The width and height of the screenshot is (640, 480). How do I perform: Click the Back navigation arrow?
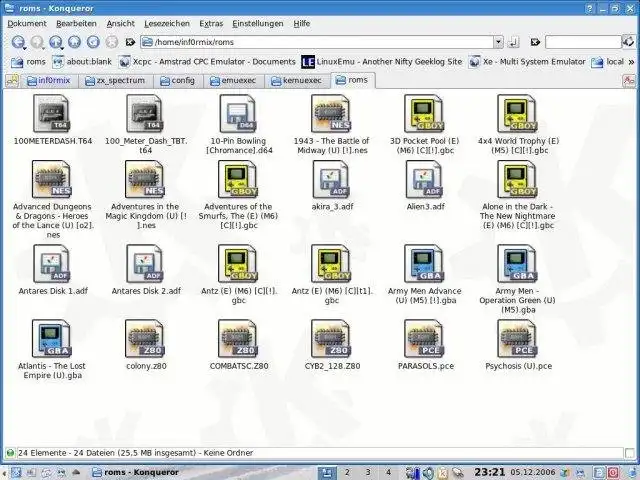[x=18, y=42]
